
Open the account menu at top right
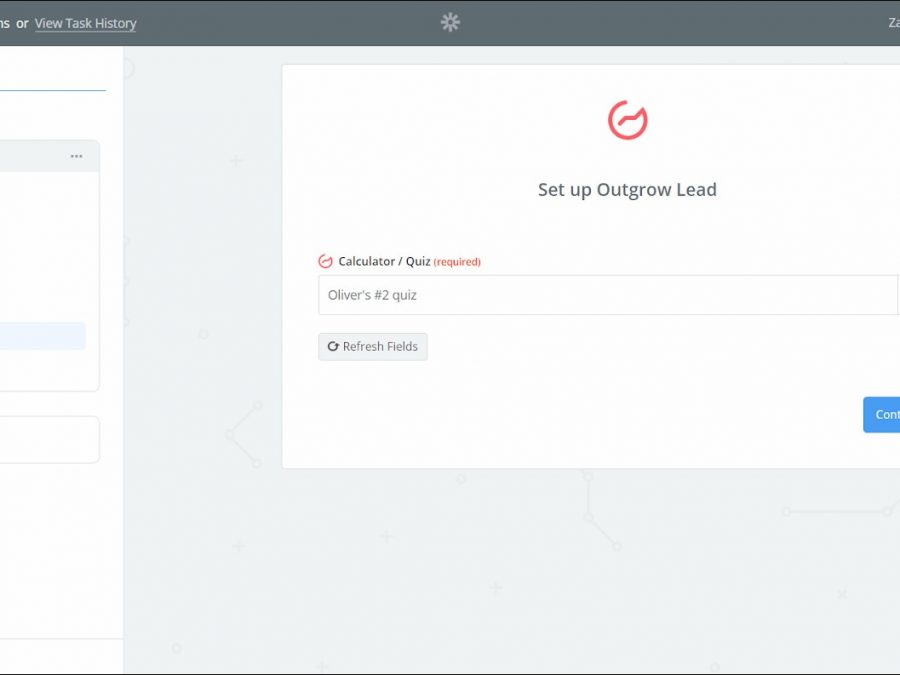pyautogui.click(x=892, y=23)
